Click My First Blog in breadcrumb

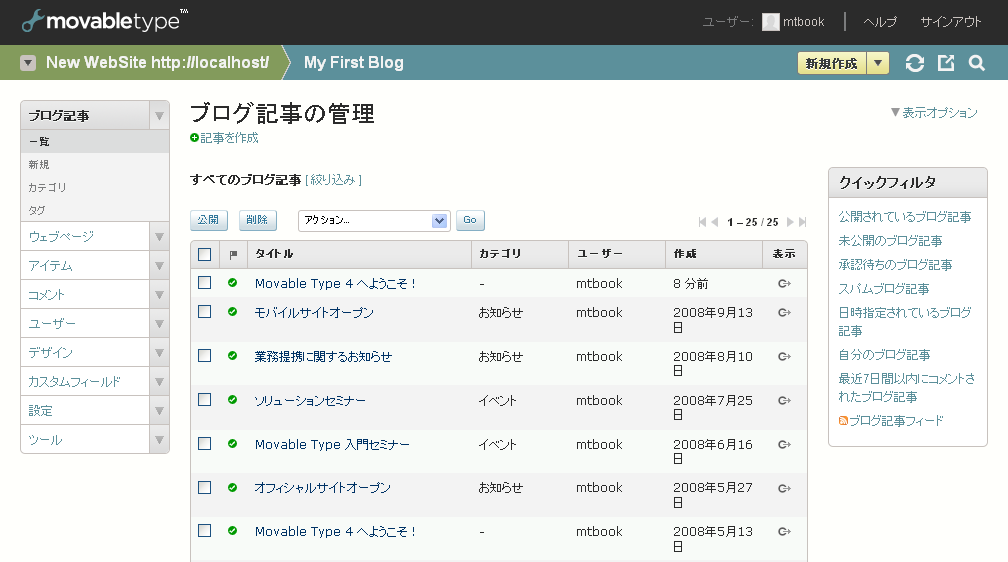(354, 62)
